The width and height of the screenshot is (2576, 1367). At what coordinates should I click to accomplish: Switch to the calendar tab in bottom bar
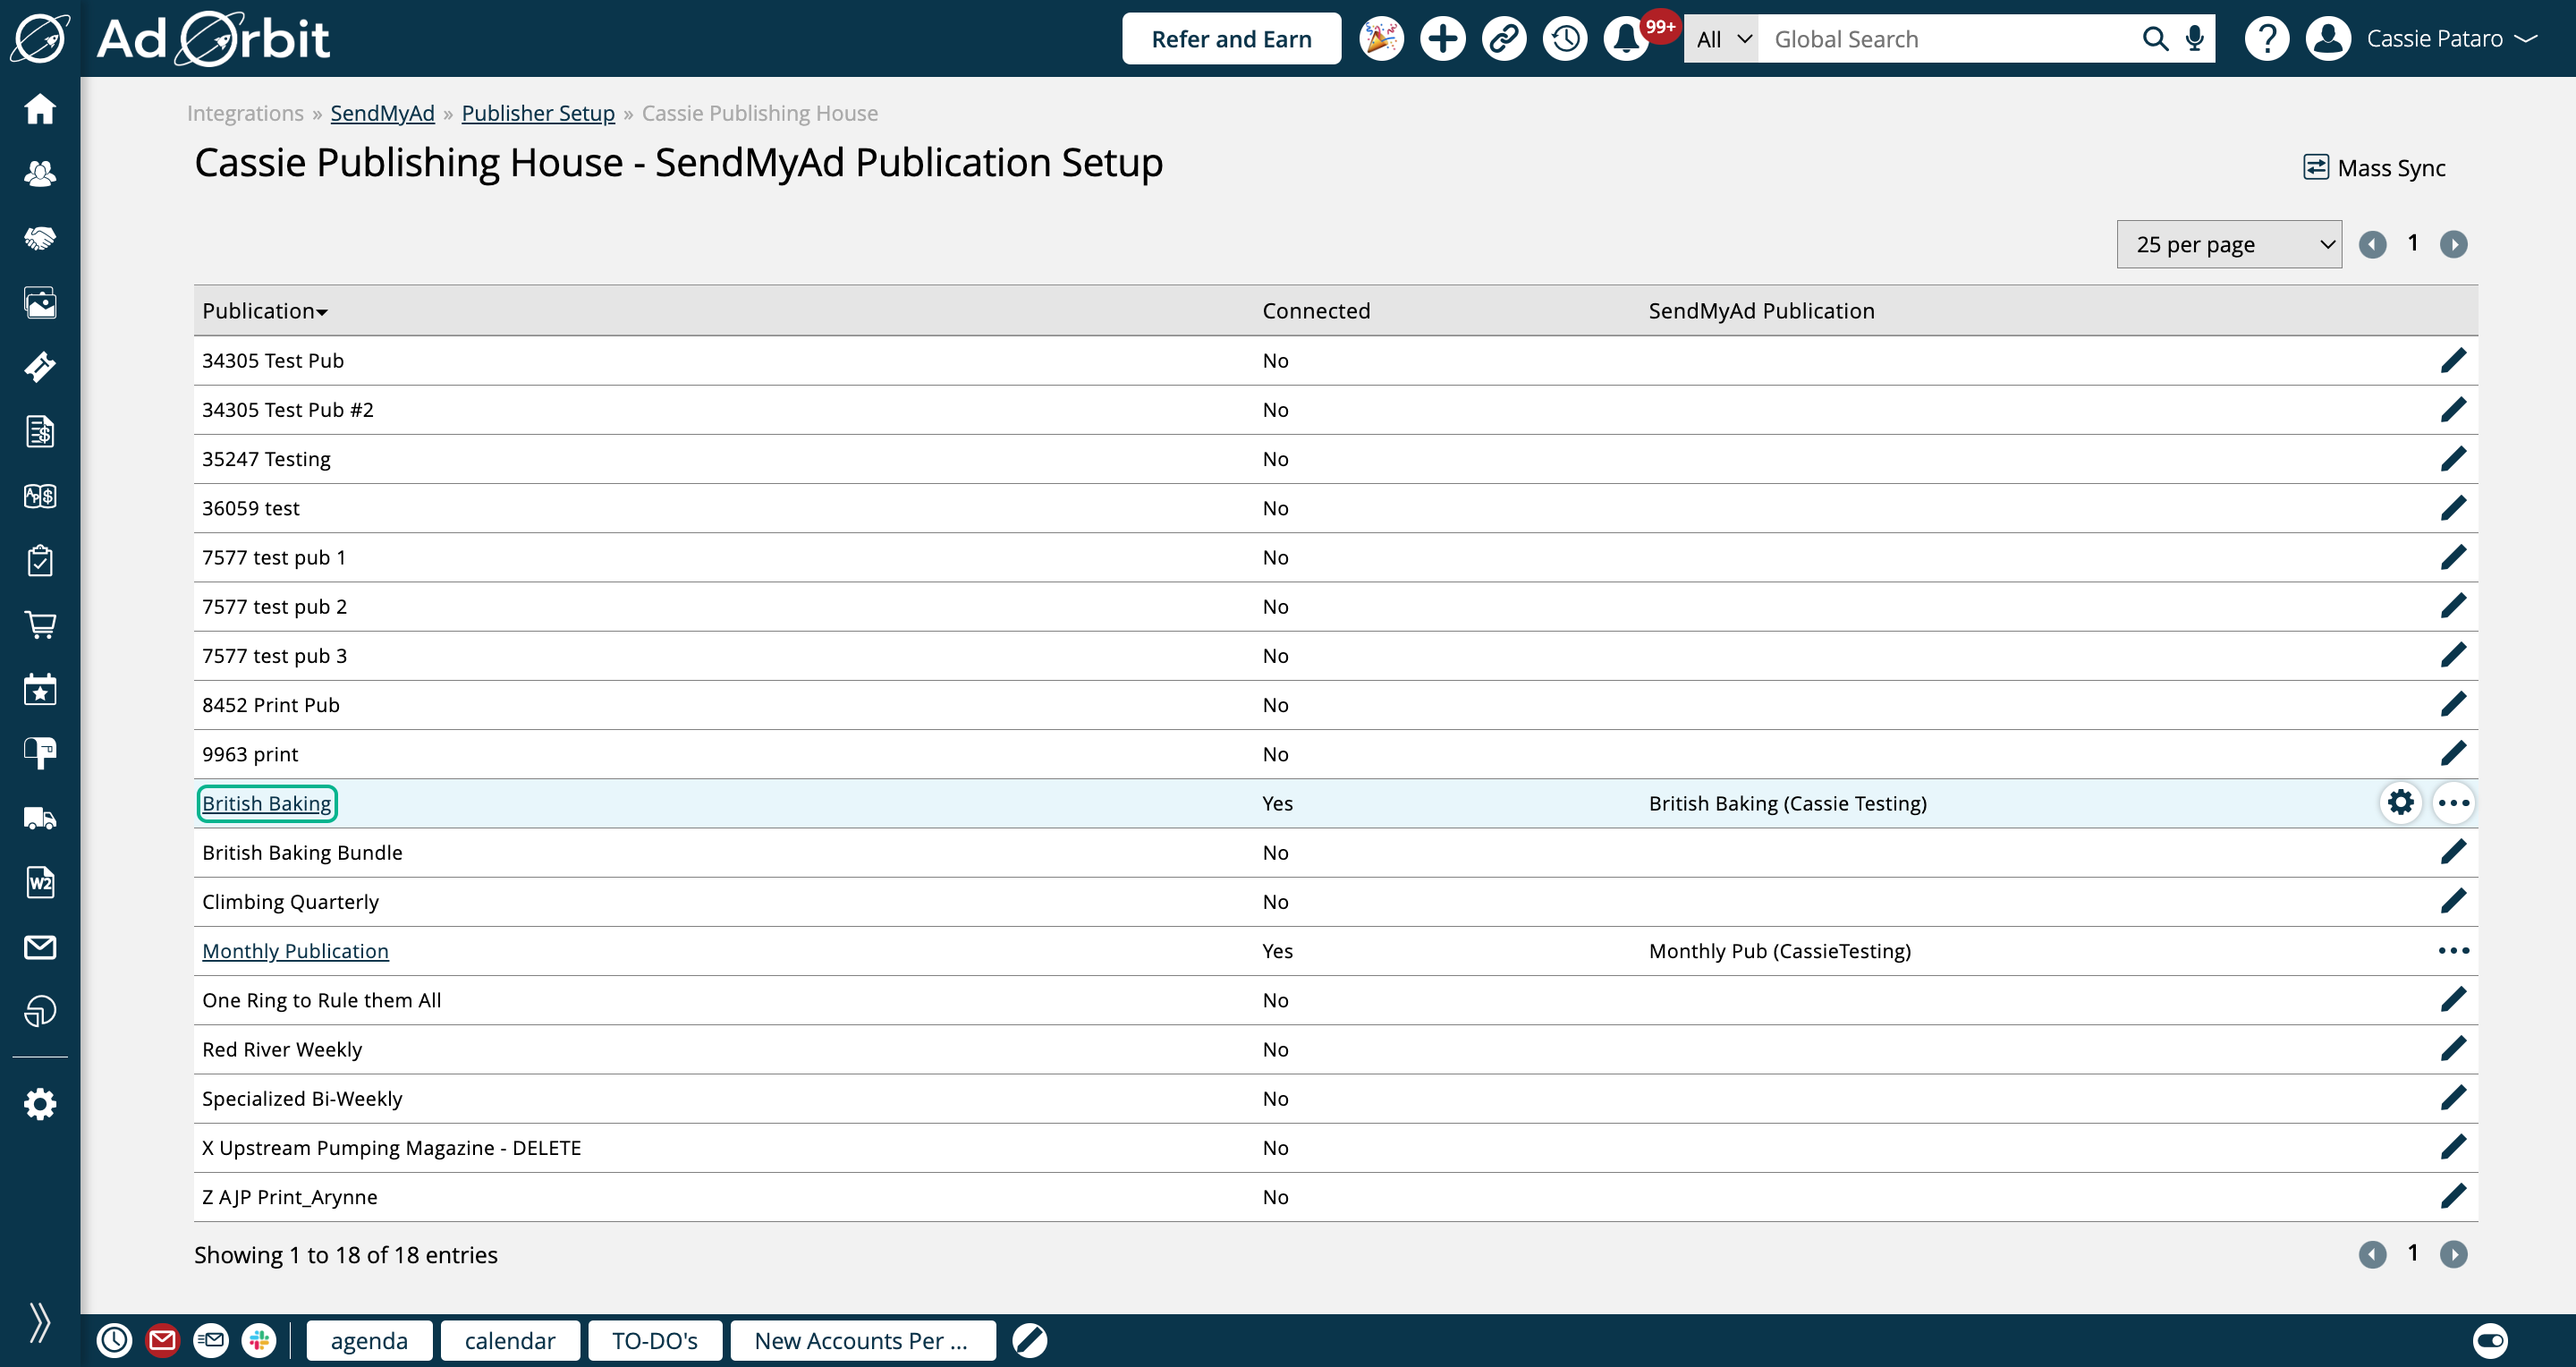pos(509,1340)
